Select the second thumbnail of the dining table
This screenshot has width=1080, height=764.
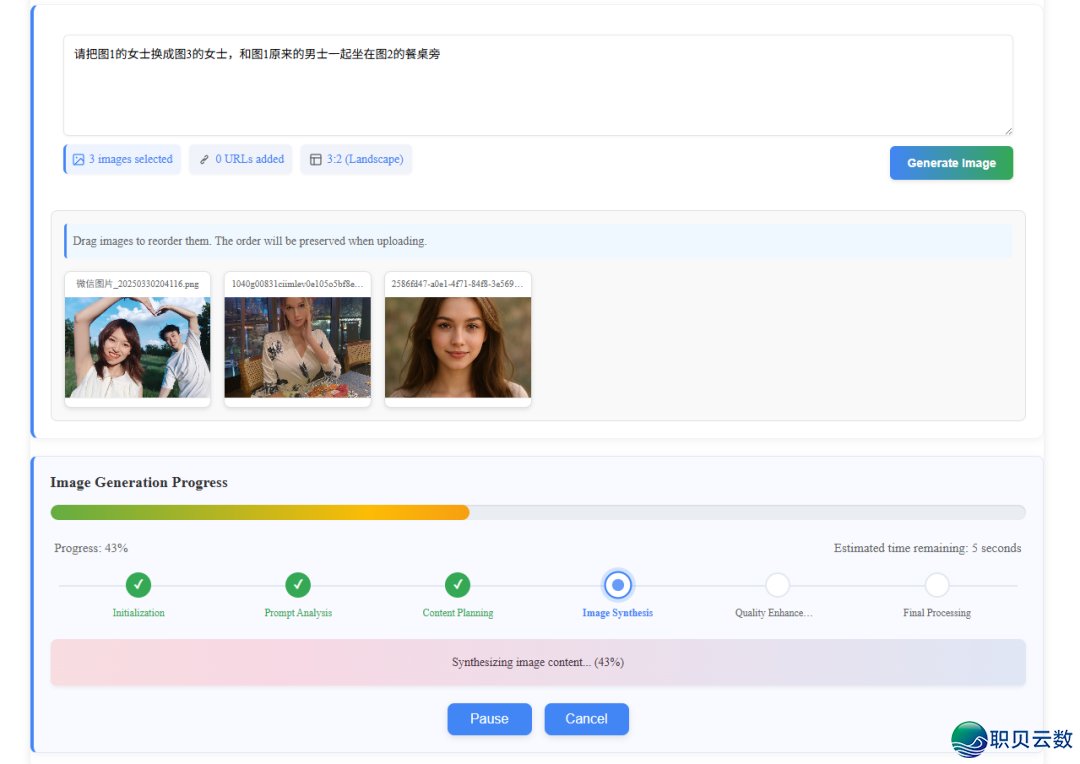click(298, 347)
